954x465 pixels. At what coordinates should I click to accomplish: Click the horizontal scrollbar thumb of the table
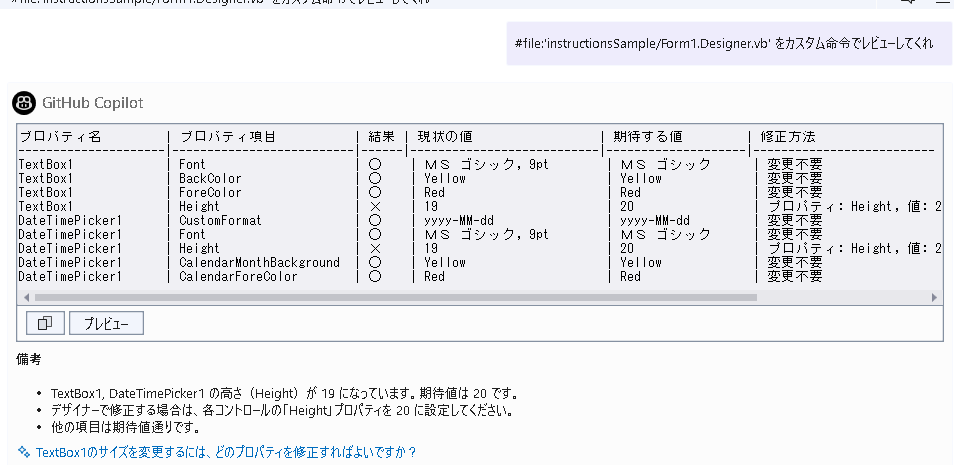(x=395, y=298)
